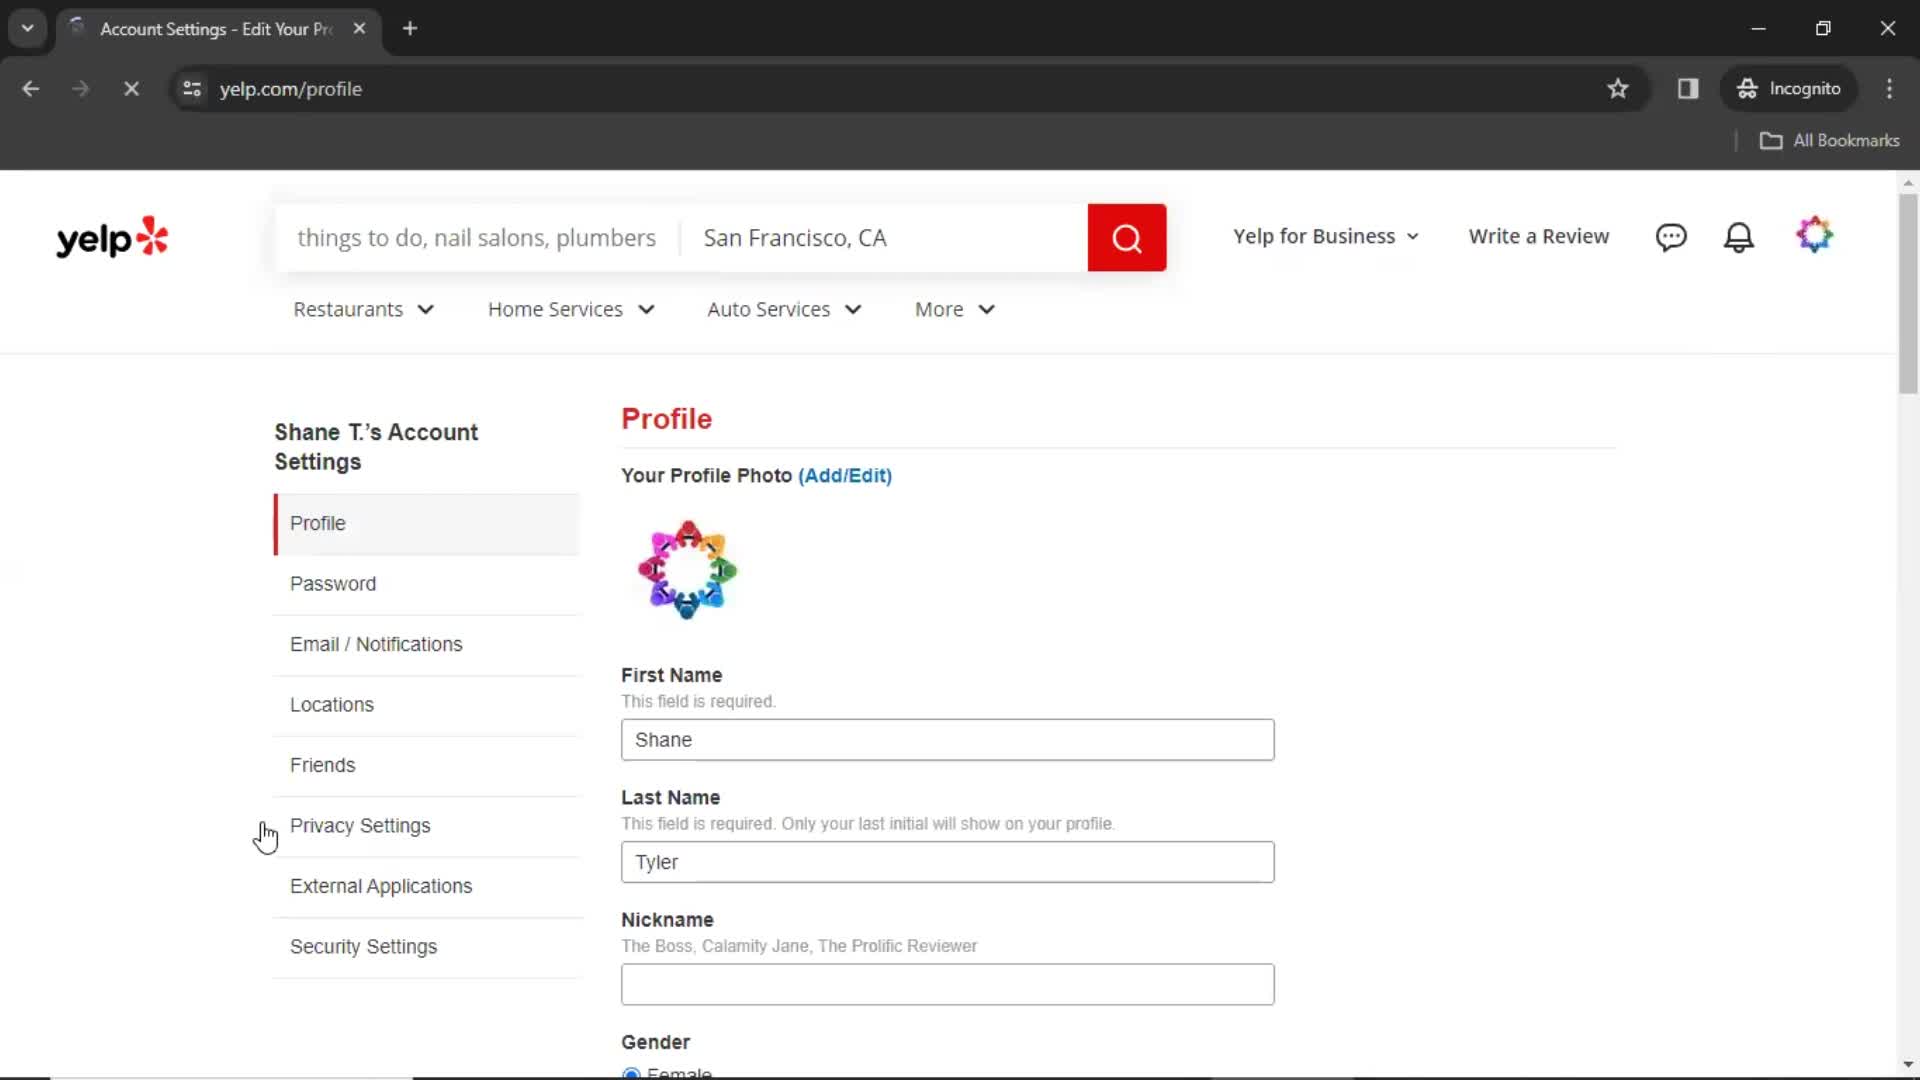Click the search terms input box
This screenshot has width=1920, height=1080.
[477, 238]
